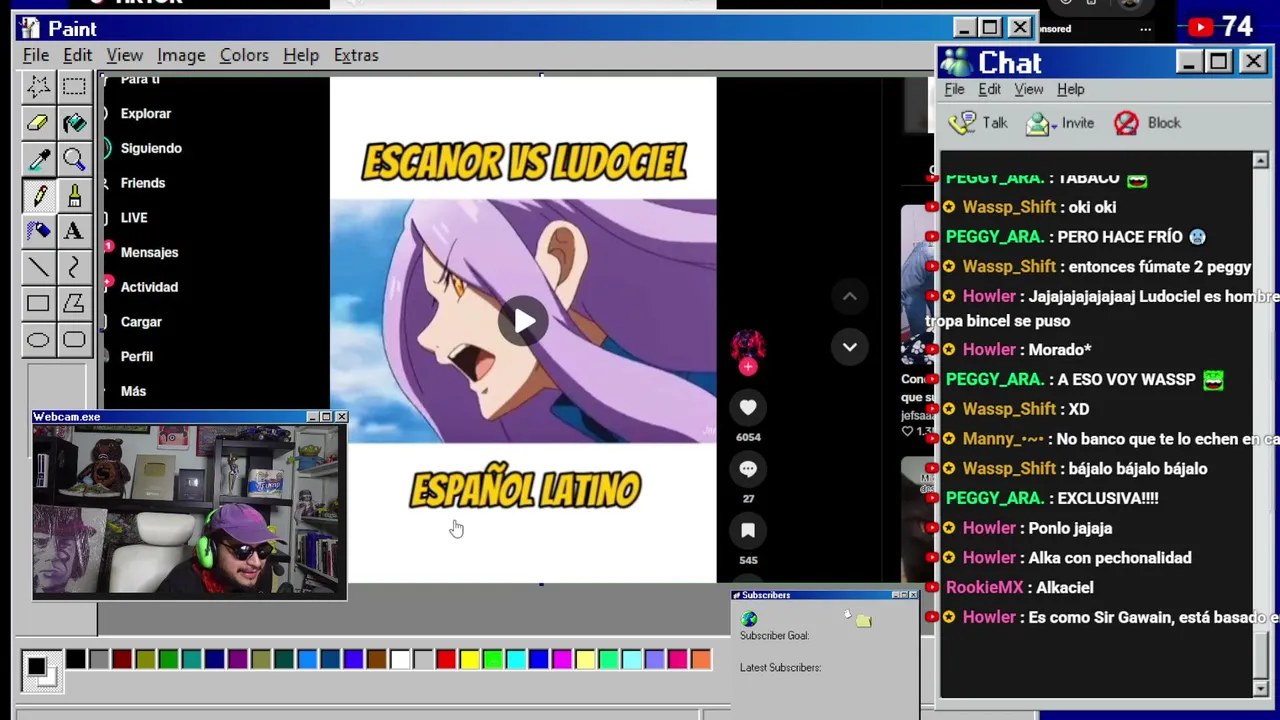Choose the Rounded Rectangle tool
The width and height of the screenshot is (1280, 720).
[74, 340]
